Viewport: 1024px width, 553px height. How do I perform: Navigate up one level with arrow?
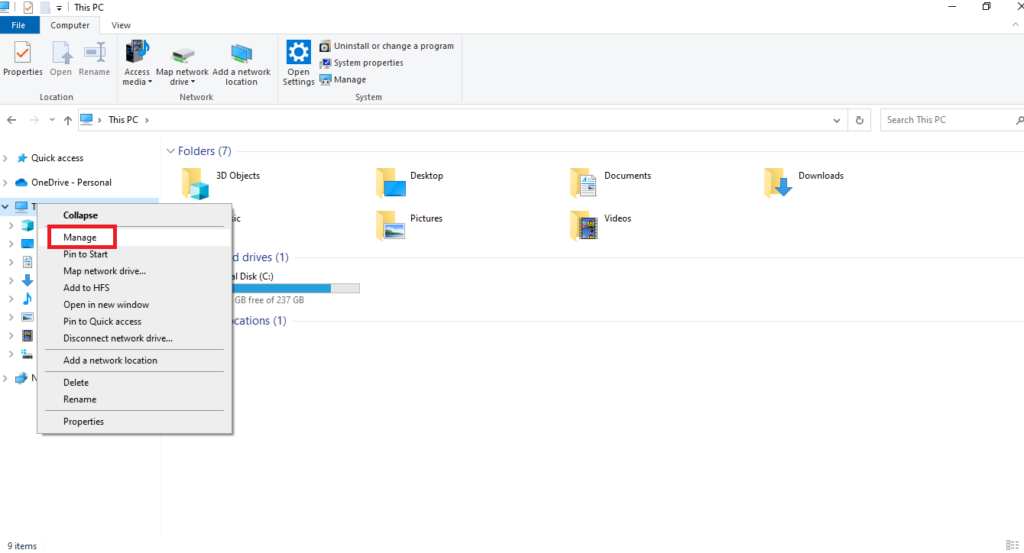pos(67,120)
